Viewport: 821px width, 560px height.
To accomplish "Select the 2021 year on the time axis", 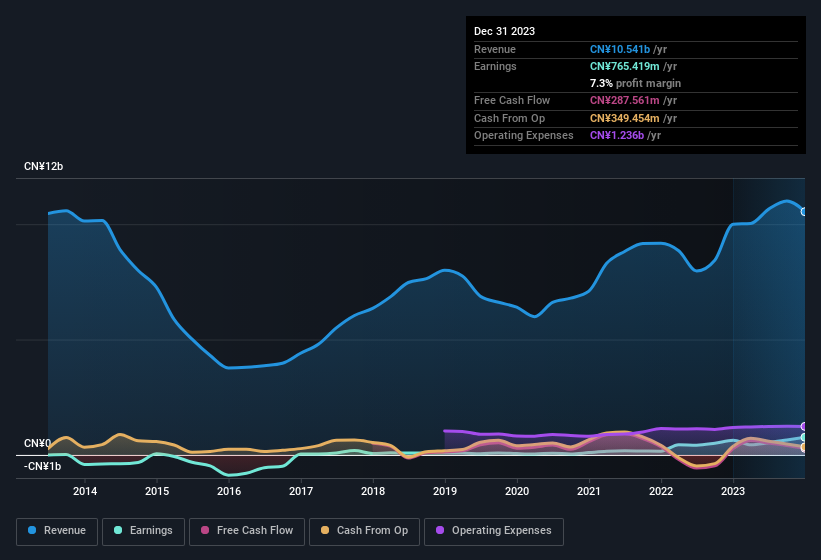I will (589, 491).
